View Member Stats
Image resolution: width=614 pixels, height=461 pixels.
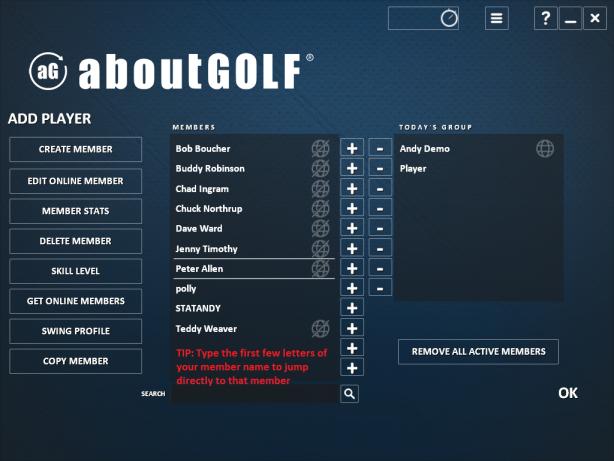pos(76,211)
